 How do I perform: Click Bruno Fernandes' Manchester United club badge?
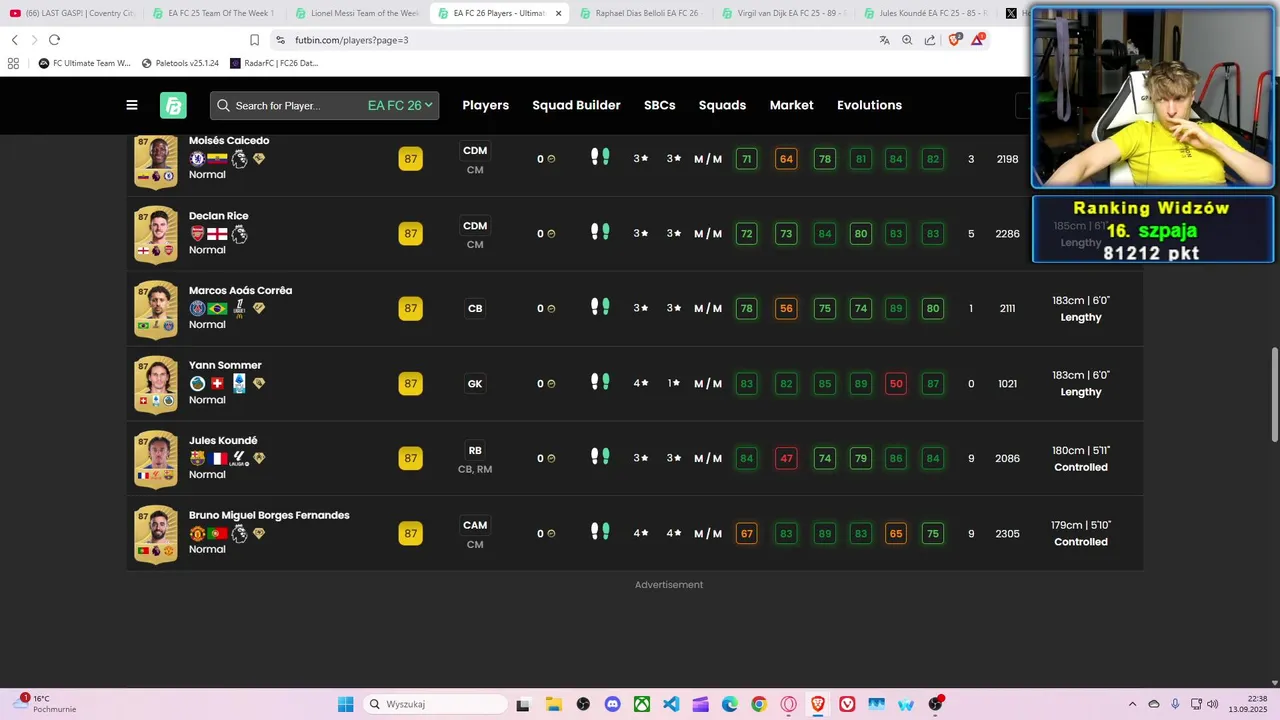tap(197, 533)
